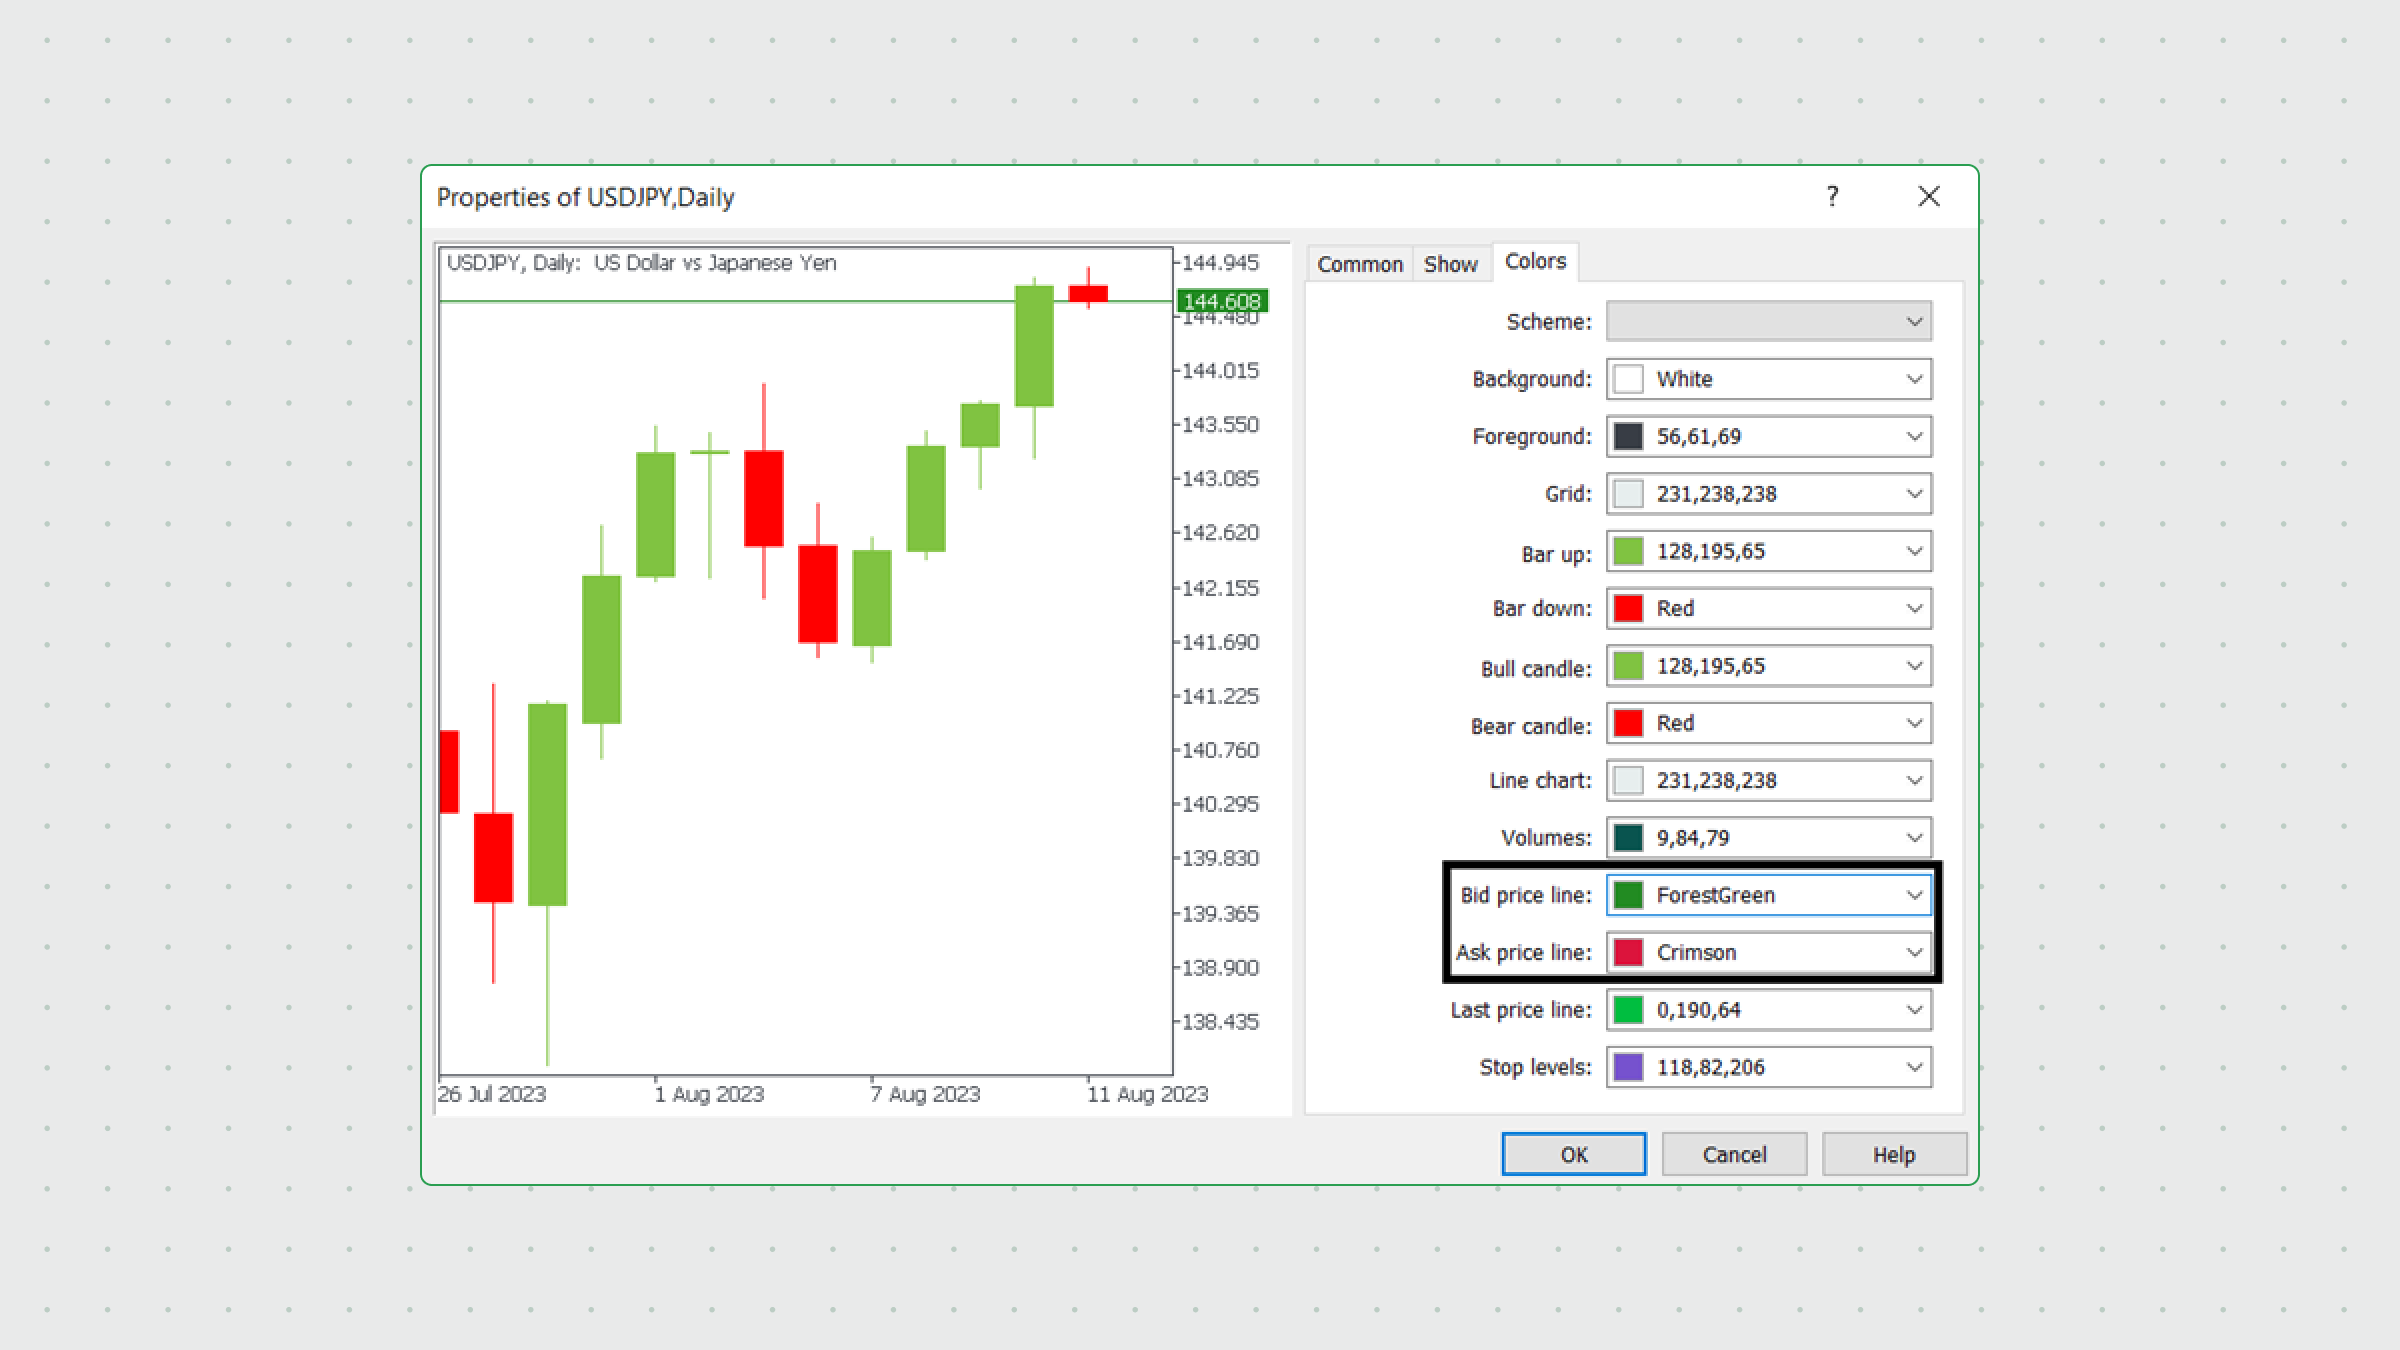Click the ForestGreen Bid price line swatch
Image resolution: width=2400 pixels, height=1350 pixels.
(x=1628, y=895)
